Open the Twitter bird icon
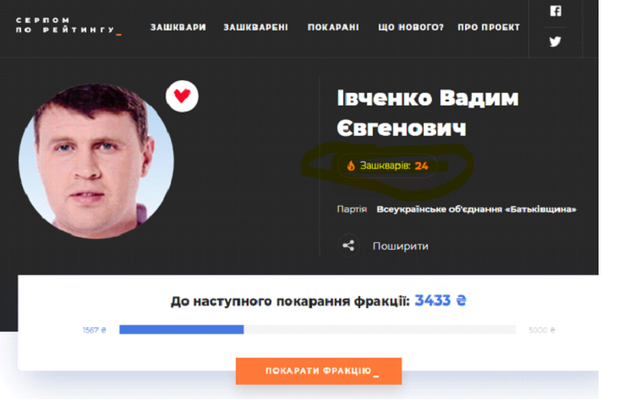This screenshot has width=640, height=400. 555,41
